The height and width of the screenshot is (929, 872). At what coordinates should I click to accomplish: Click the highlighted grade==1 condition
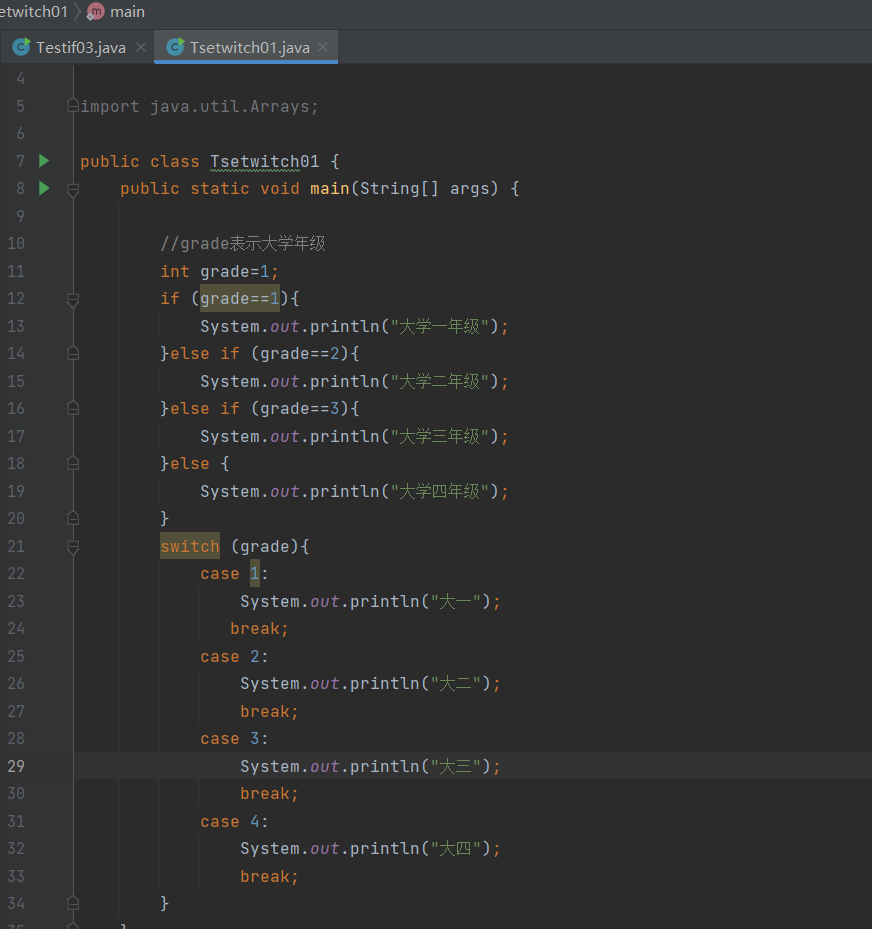(240, 299)
